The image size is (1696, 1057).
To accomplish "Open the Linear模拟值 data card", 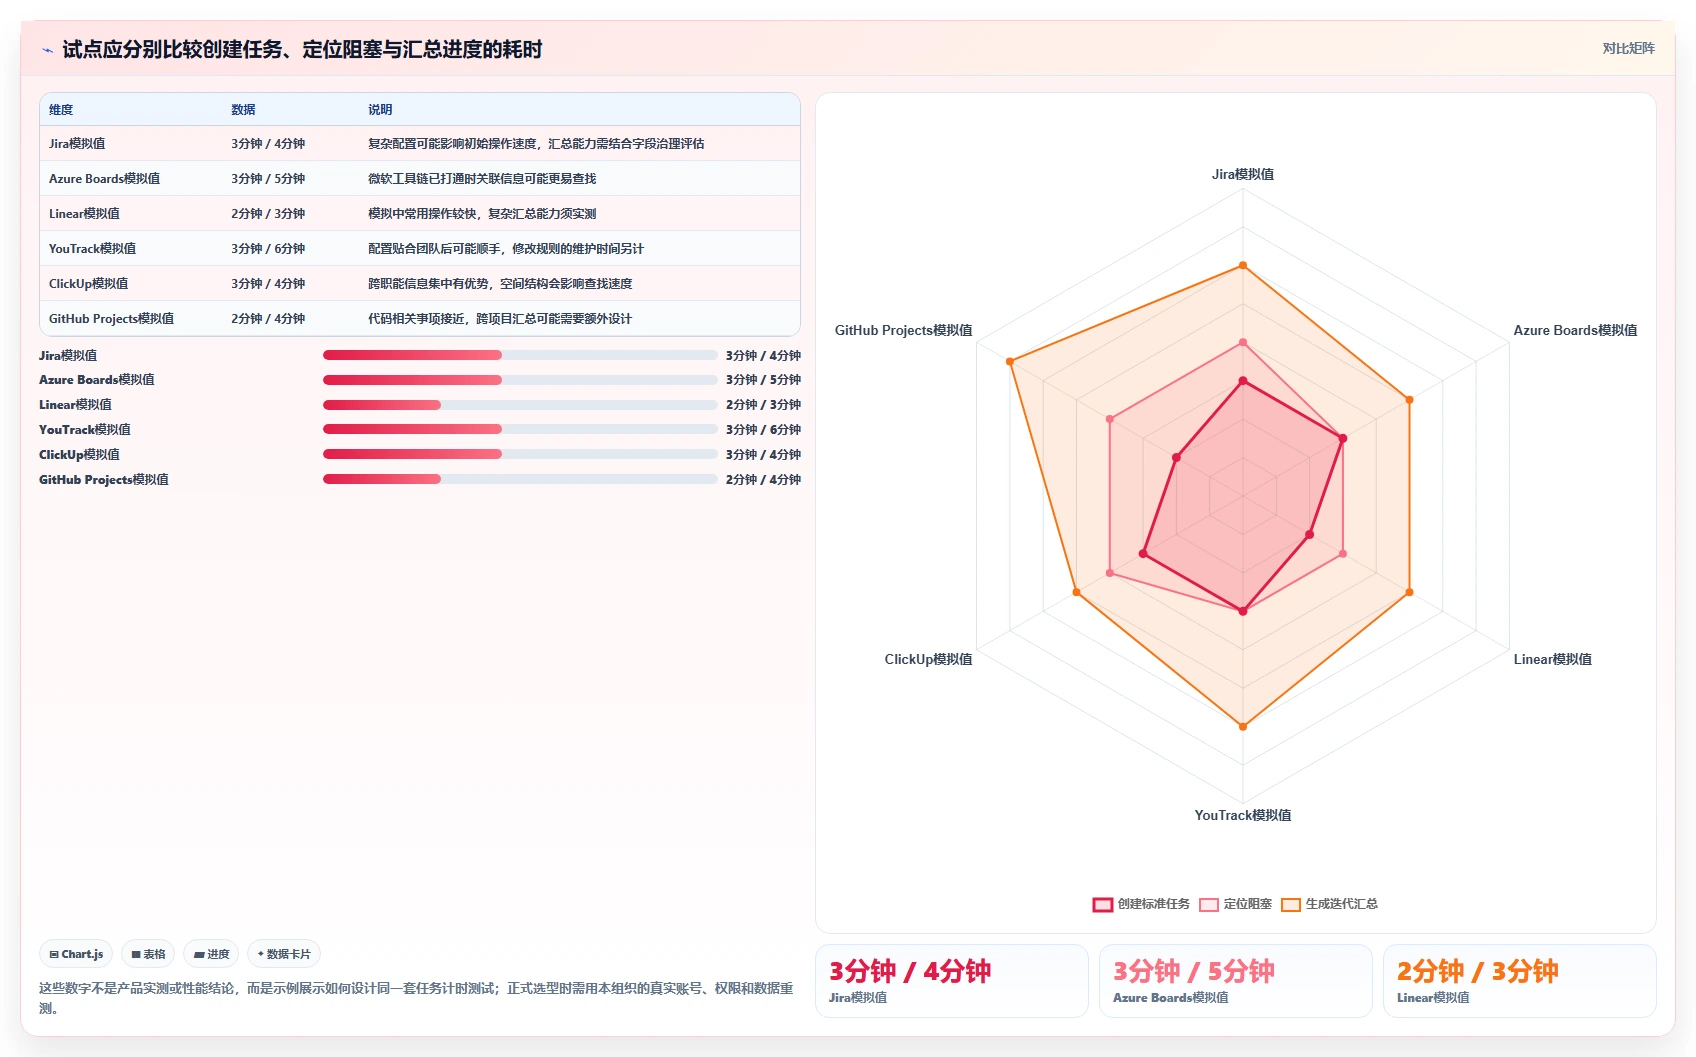I will click(x=1519, y=981).
